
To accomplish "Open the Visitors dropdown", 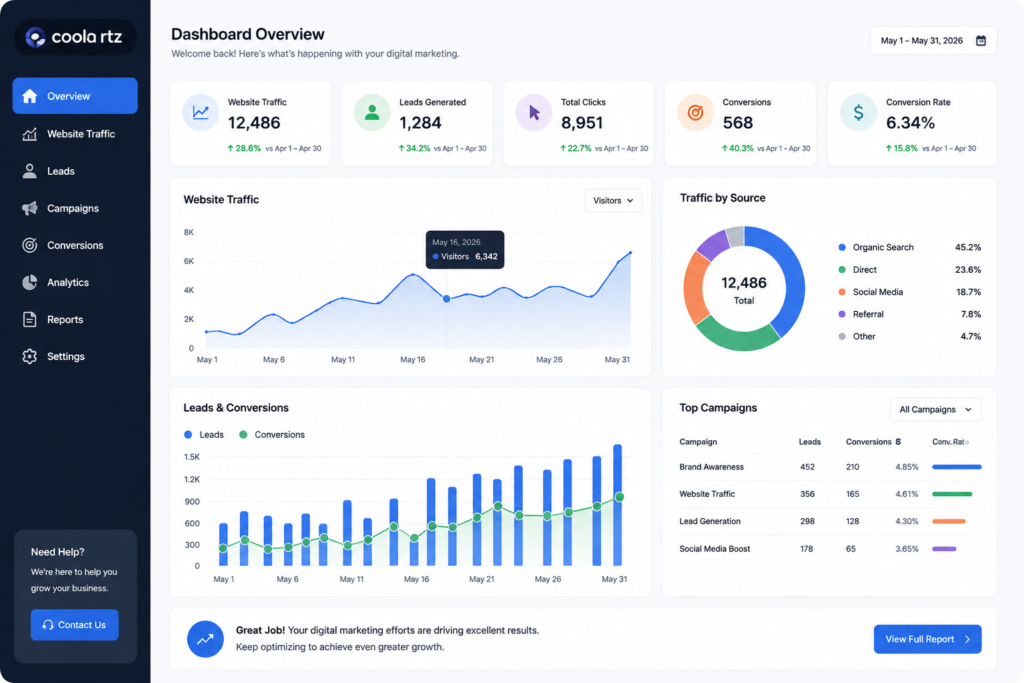I will click(x=613, y=200).
